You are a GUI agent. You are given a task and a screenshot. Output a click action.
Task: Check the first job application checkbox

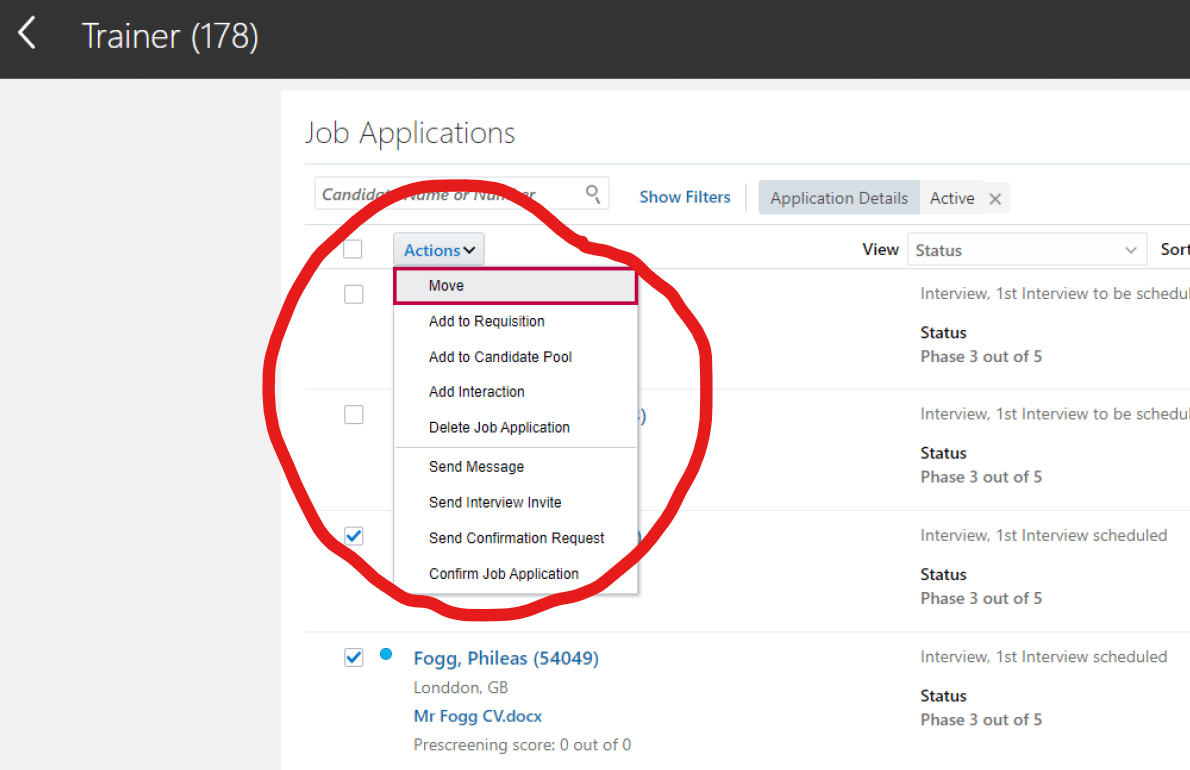coord(353,294)
